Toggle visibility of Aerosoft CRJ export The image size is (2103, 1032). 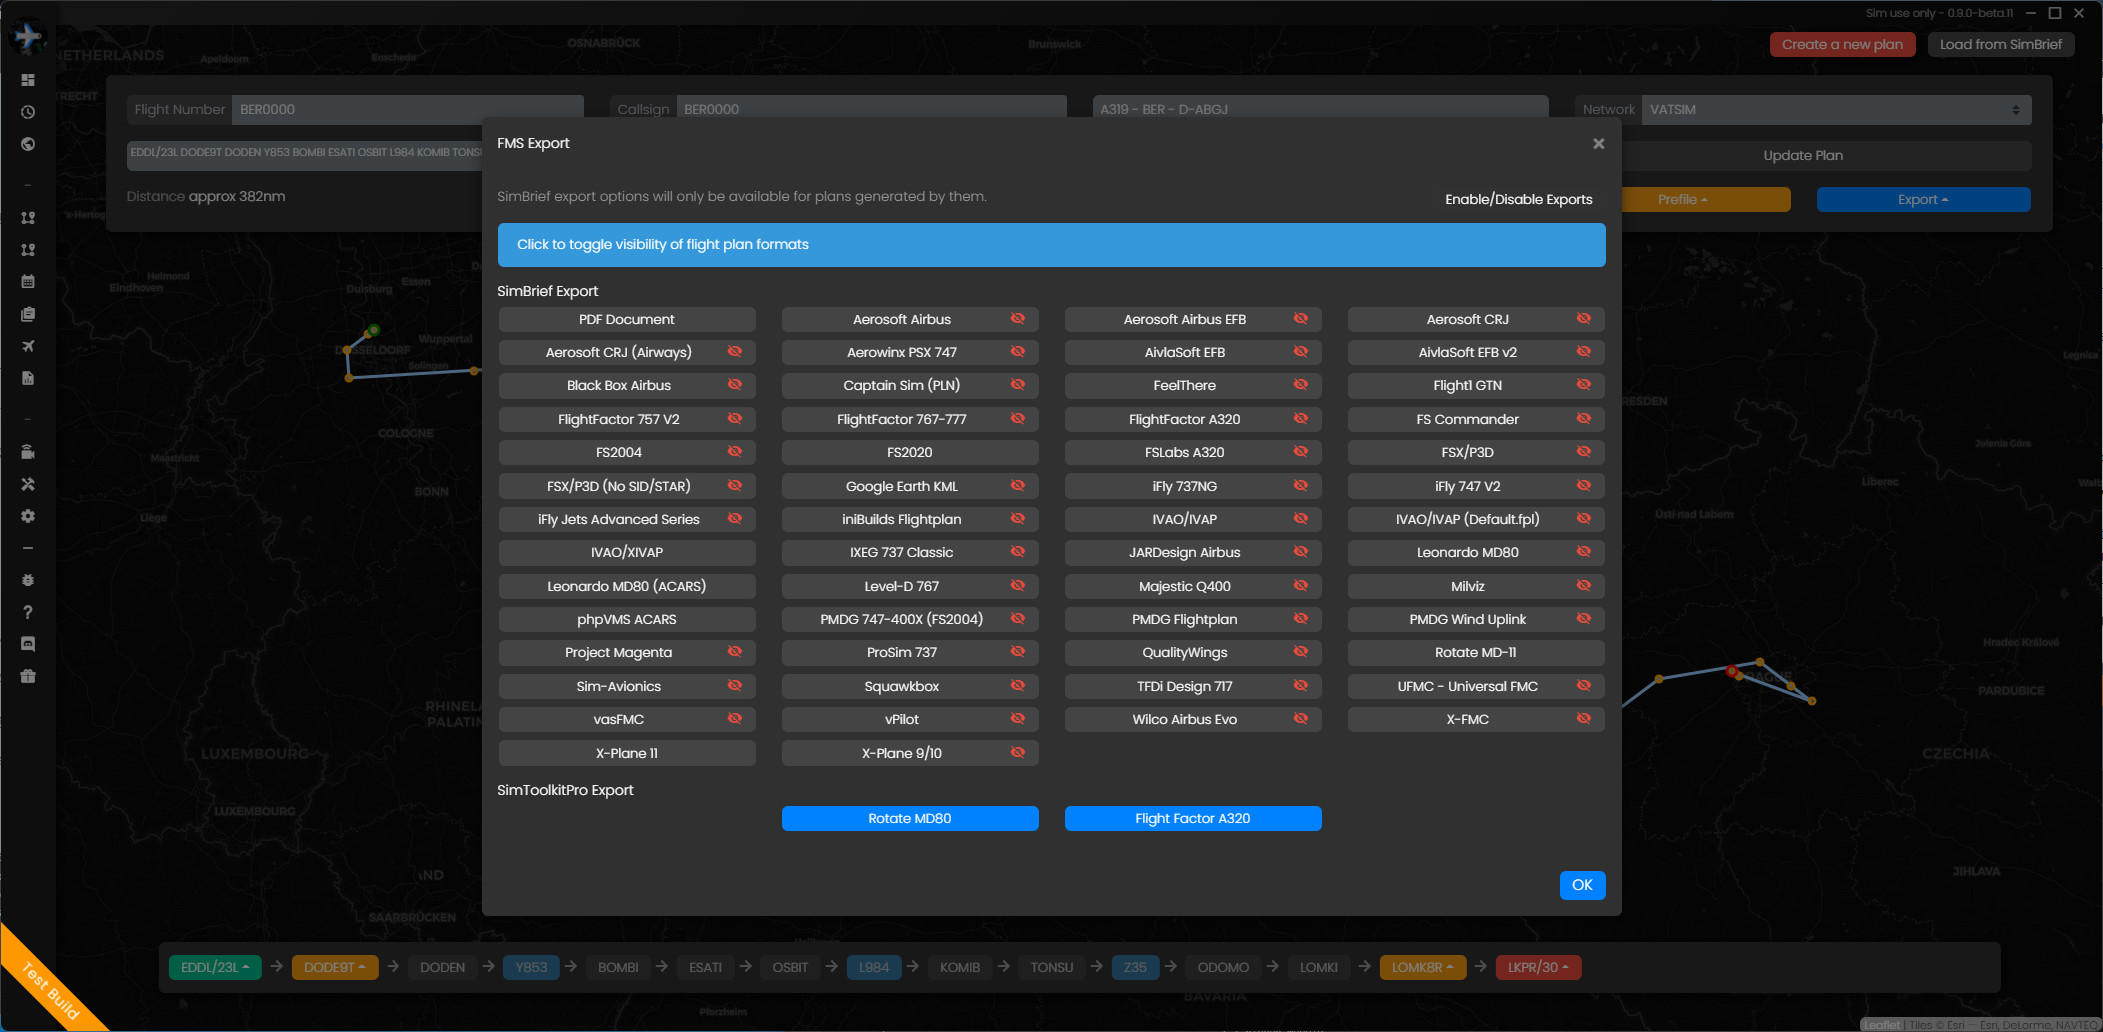(x=1584, y=319)
